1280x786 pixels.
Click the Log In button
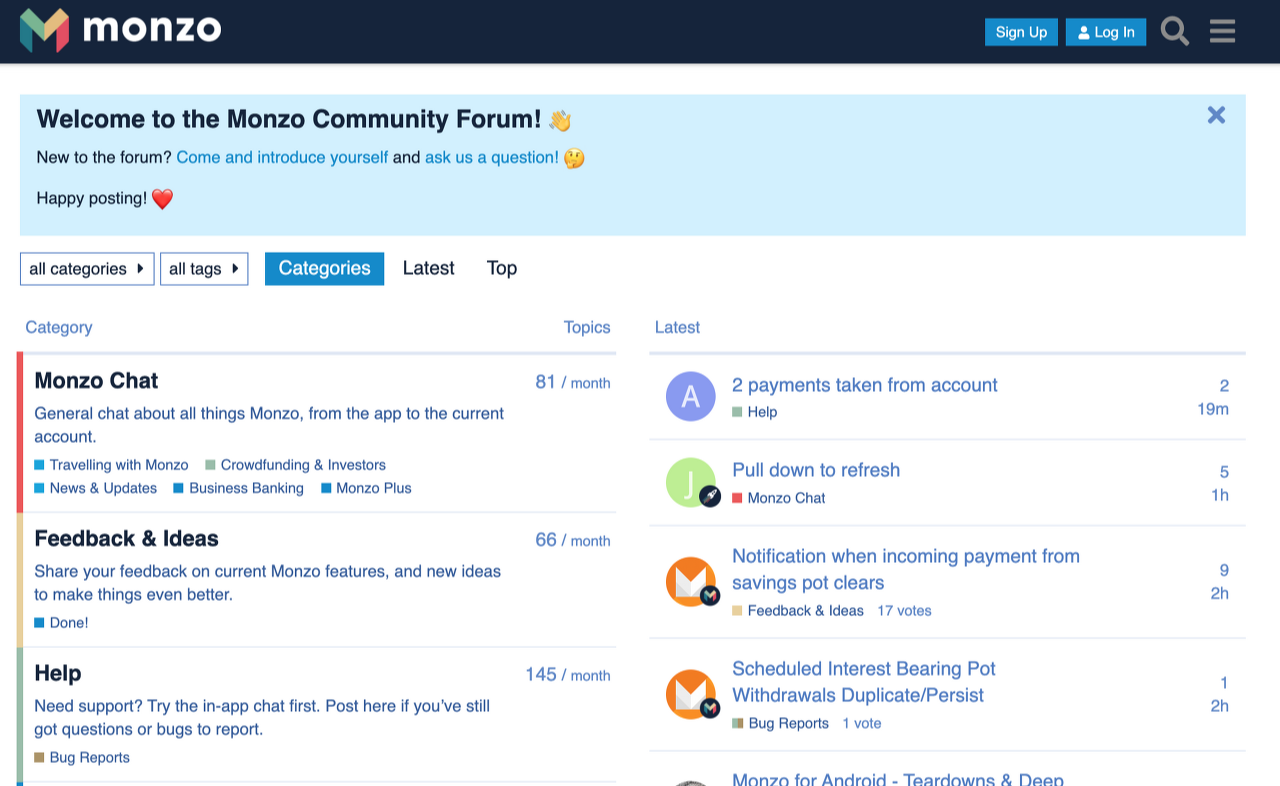1106,32
